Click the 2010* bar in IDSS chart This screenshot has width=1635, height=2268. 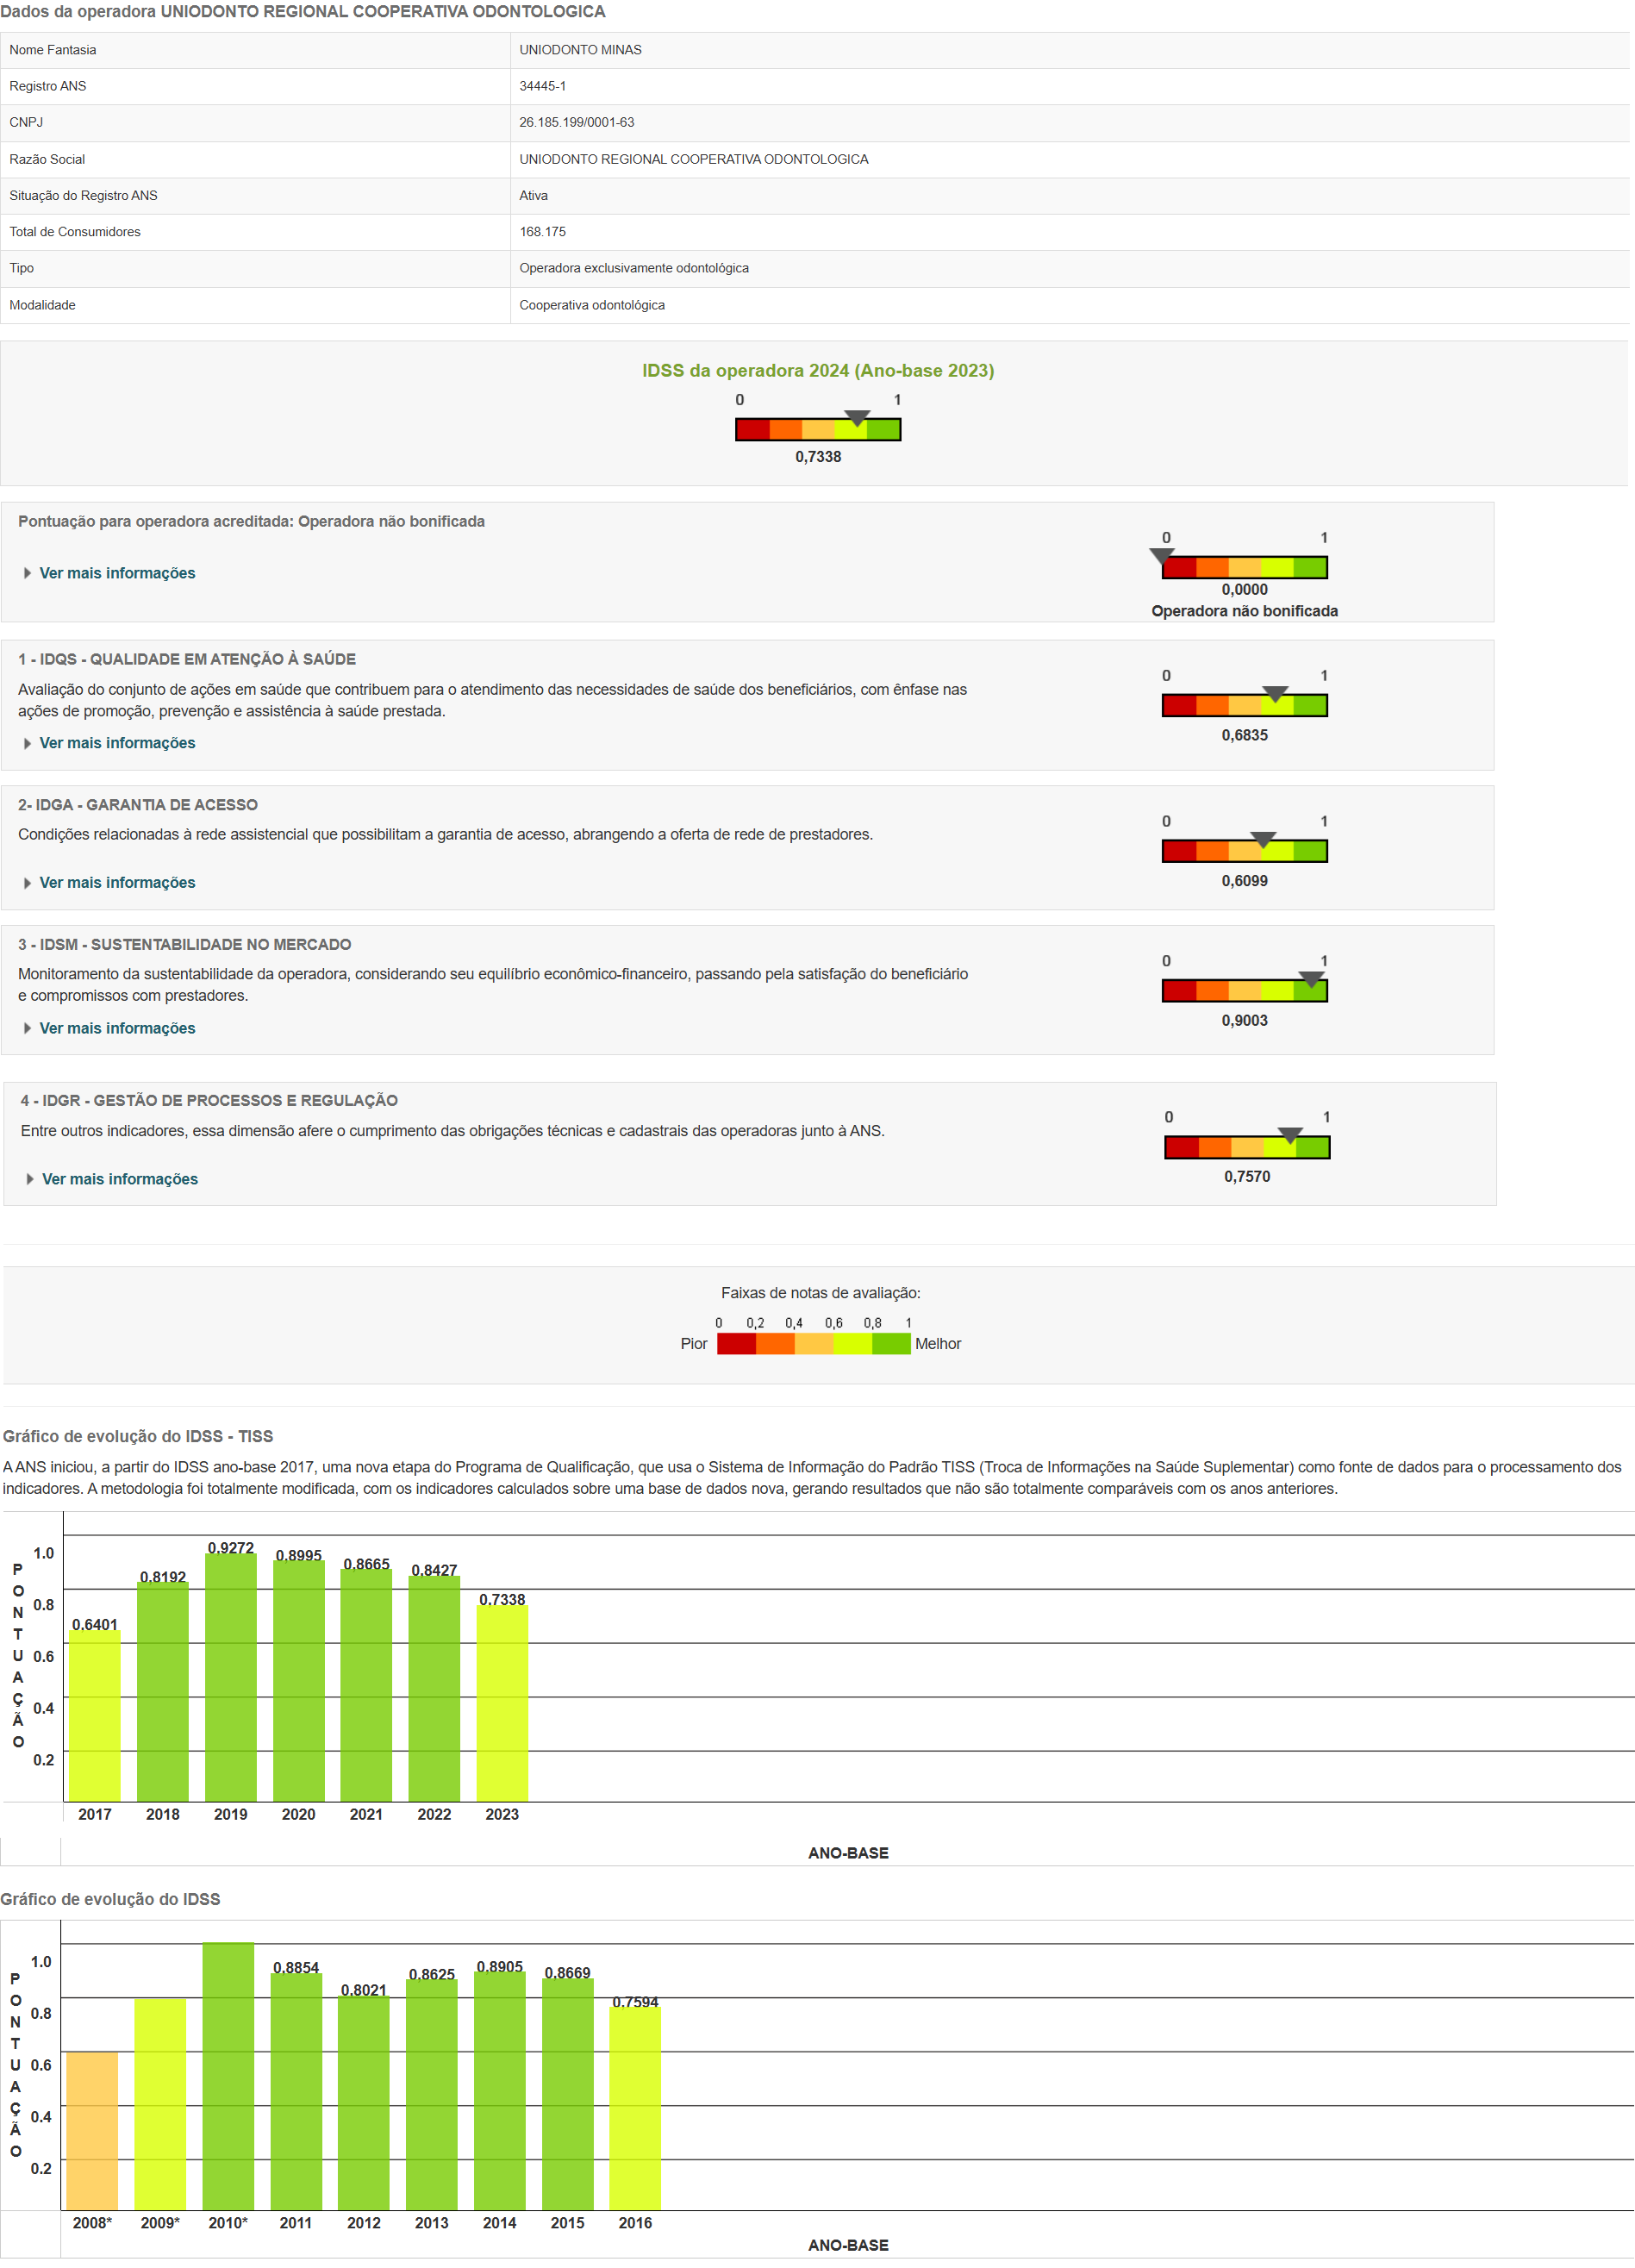(228, 2076)
